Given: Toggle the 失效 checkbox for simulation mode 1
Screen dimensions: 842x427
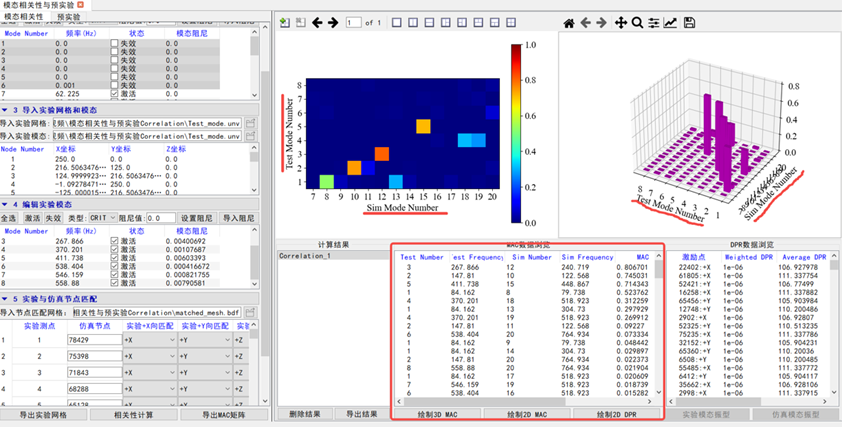Looking at the screenshot, I should [x=114, y=42].
